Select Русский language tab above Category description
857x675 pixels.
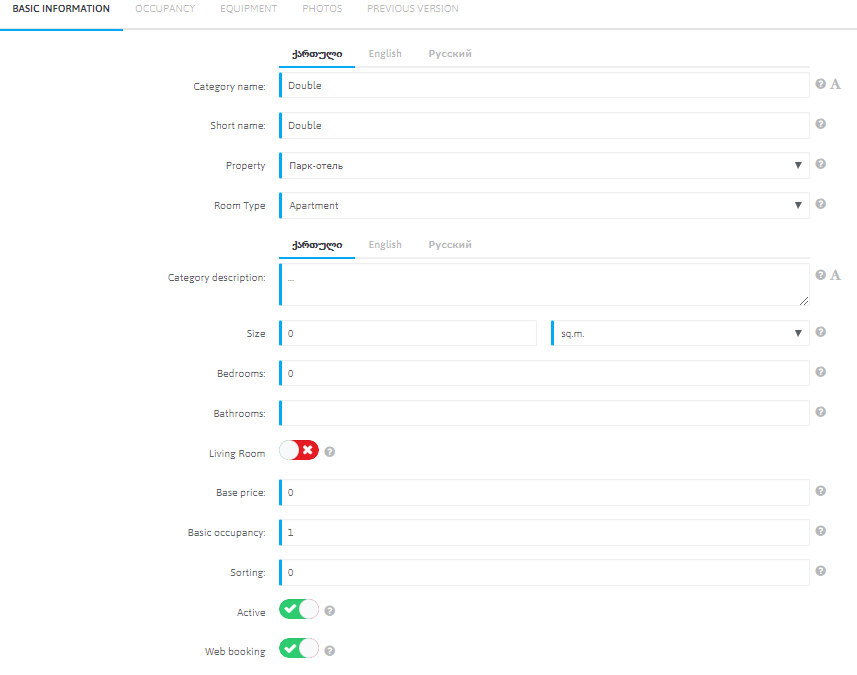[x=450, y=245]
